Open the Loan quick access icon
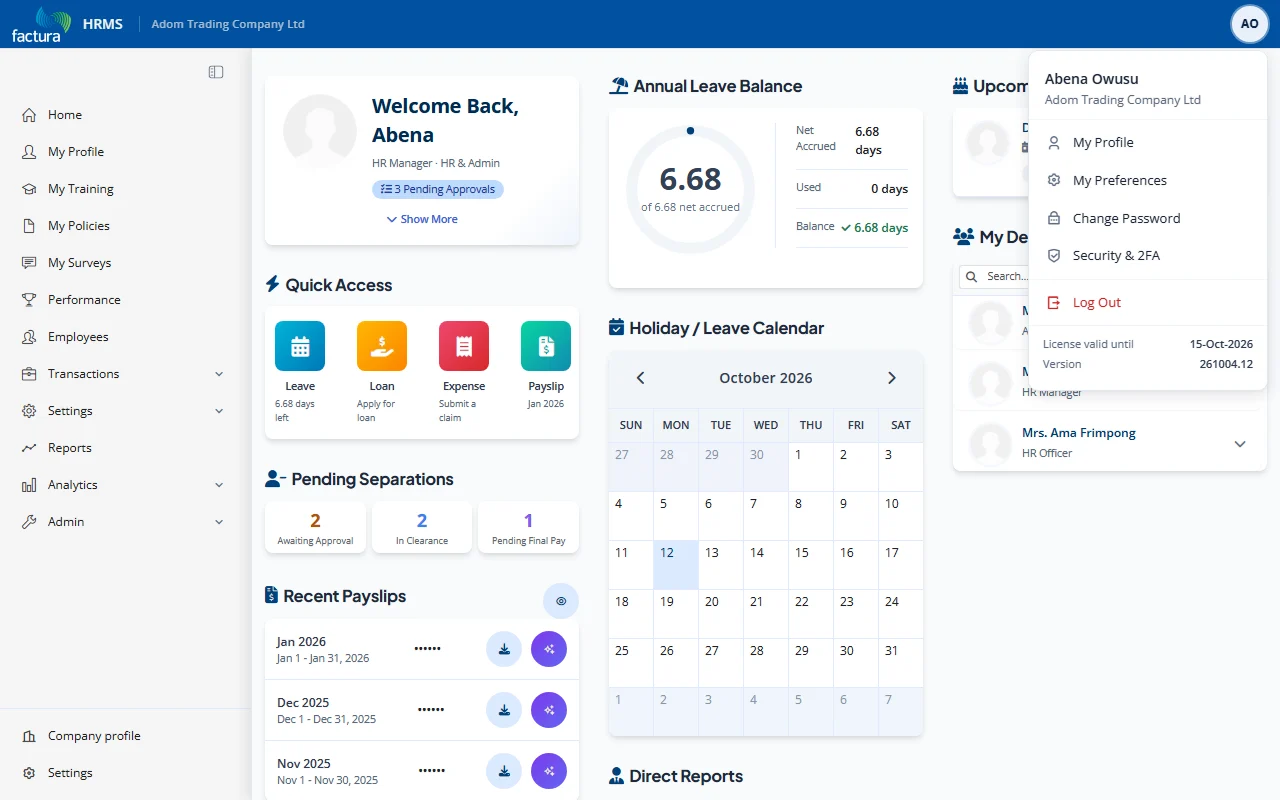The image size is (1280, 800). 382,346
